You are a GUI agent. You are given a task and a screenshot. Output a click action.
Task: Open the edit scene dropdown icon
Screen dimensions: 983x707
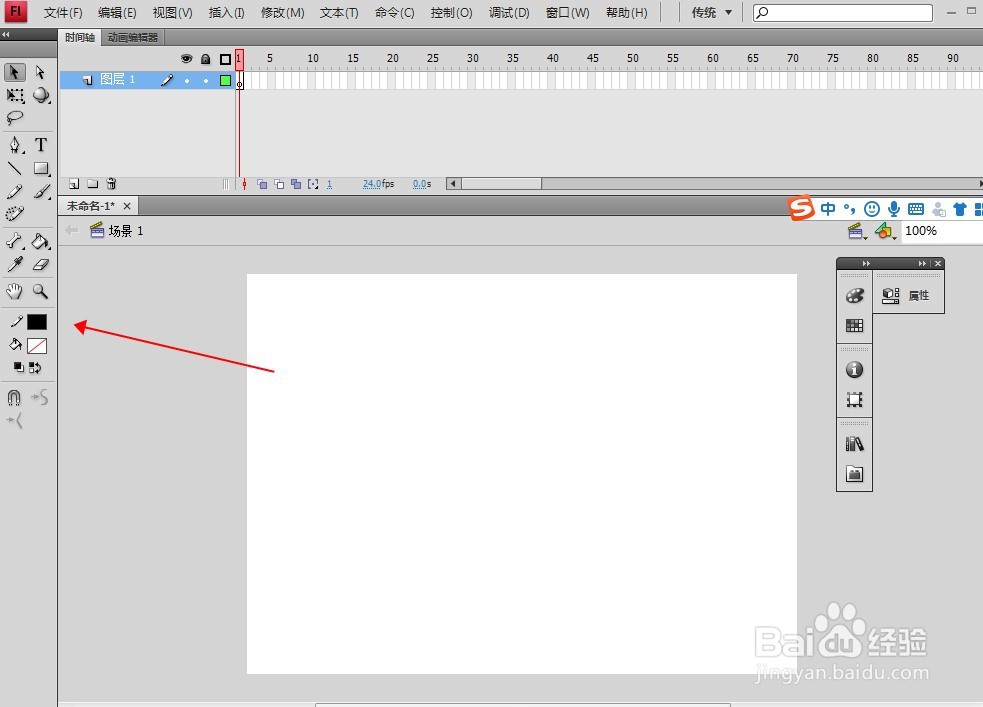click(857, 231)
